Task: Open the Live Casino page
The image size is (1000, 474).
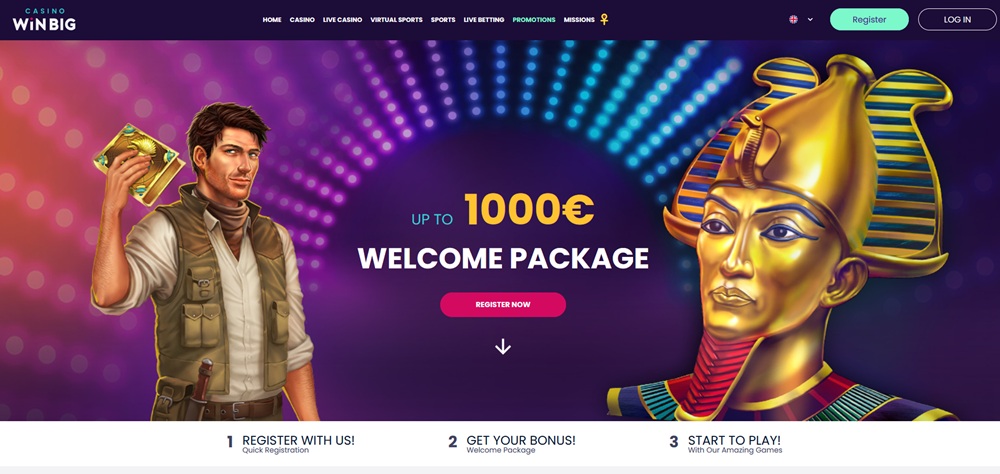Action: (x=342, y=20)
